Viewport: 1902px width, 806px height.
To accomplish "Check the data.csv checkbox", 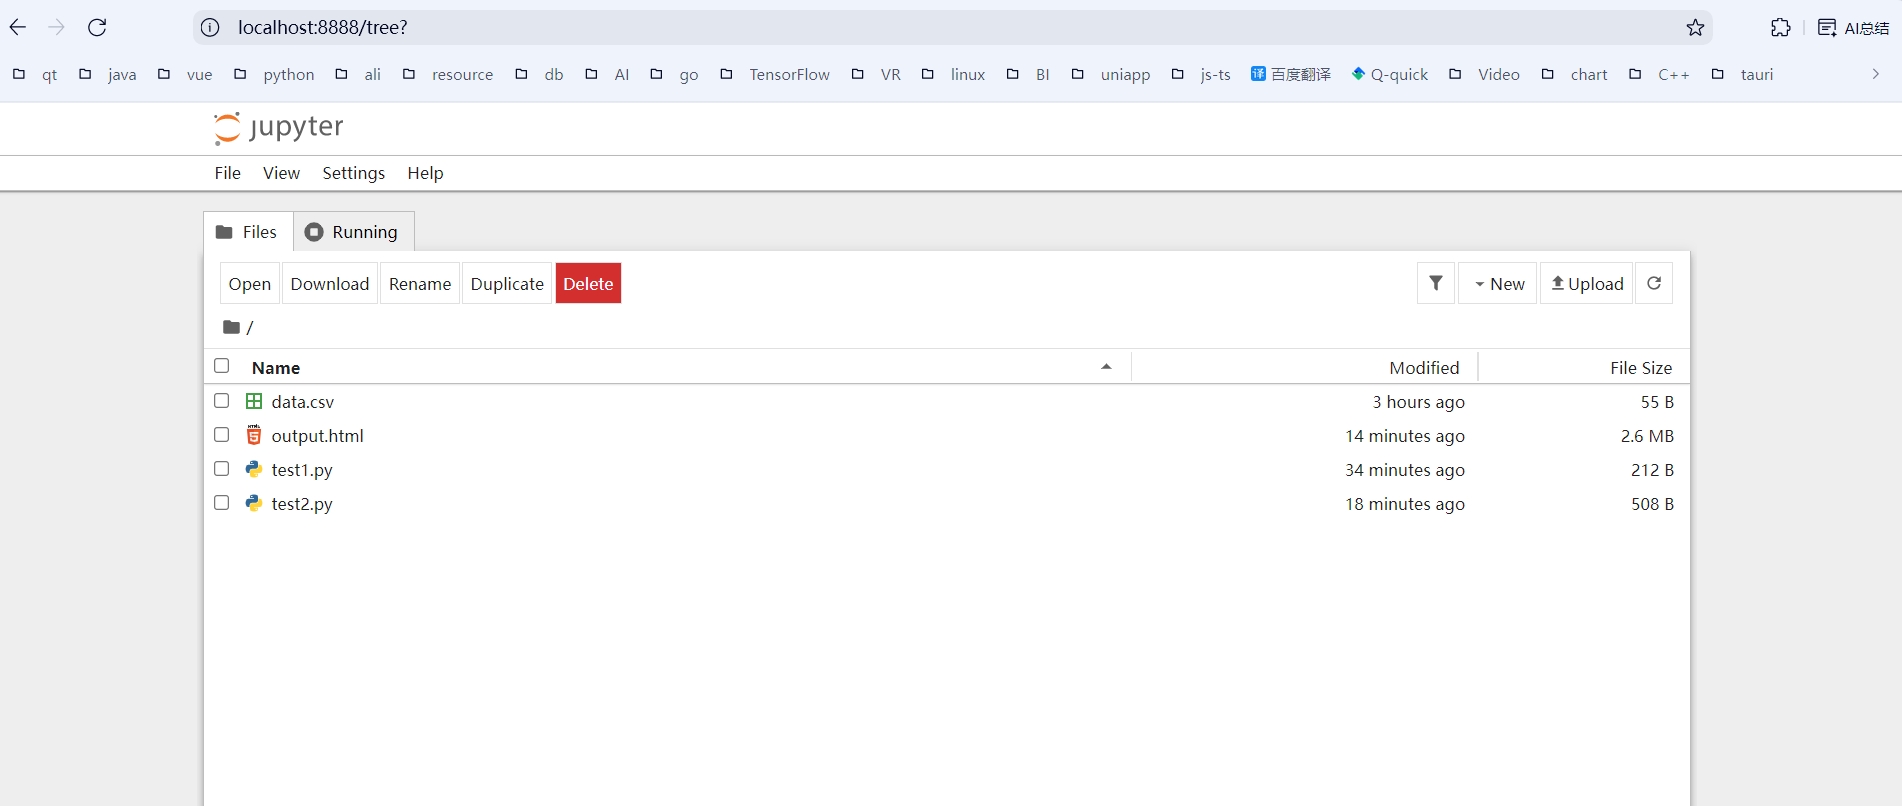I will (222, 400).
